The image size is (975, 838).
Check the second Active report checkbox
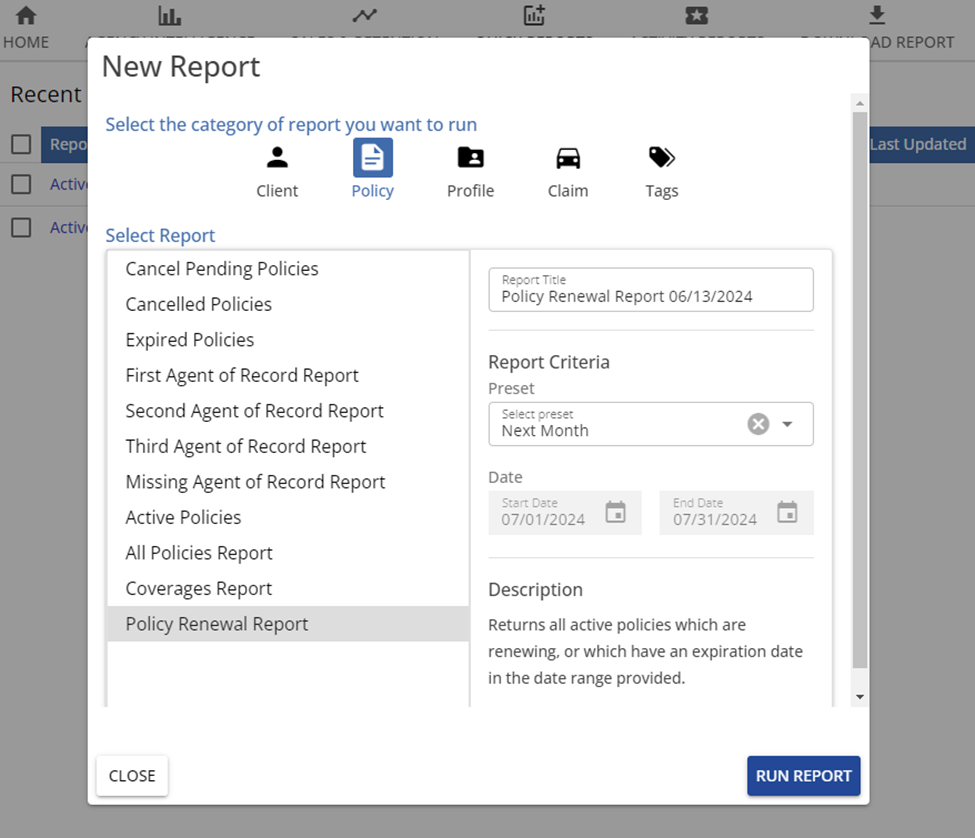click(20, 227)
